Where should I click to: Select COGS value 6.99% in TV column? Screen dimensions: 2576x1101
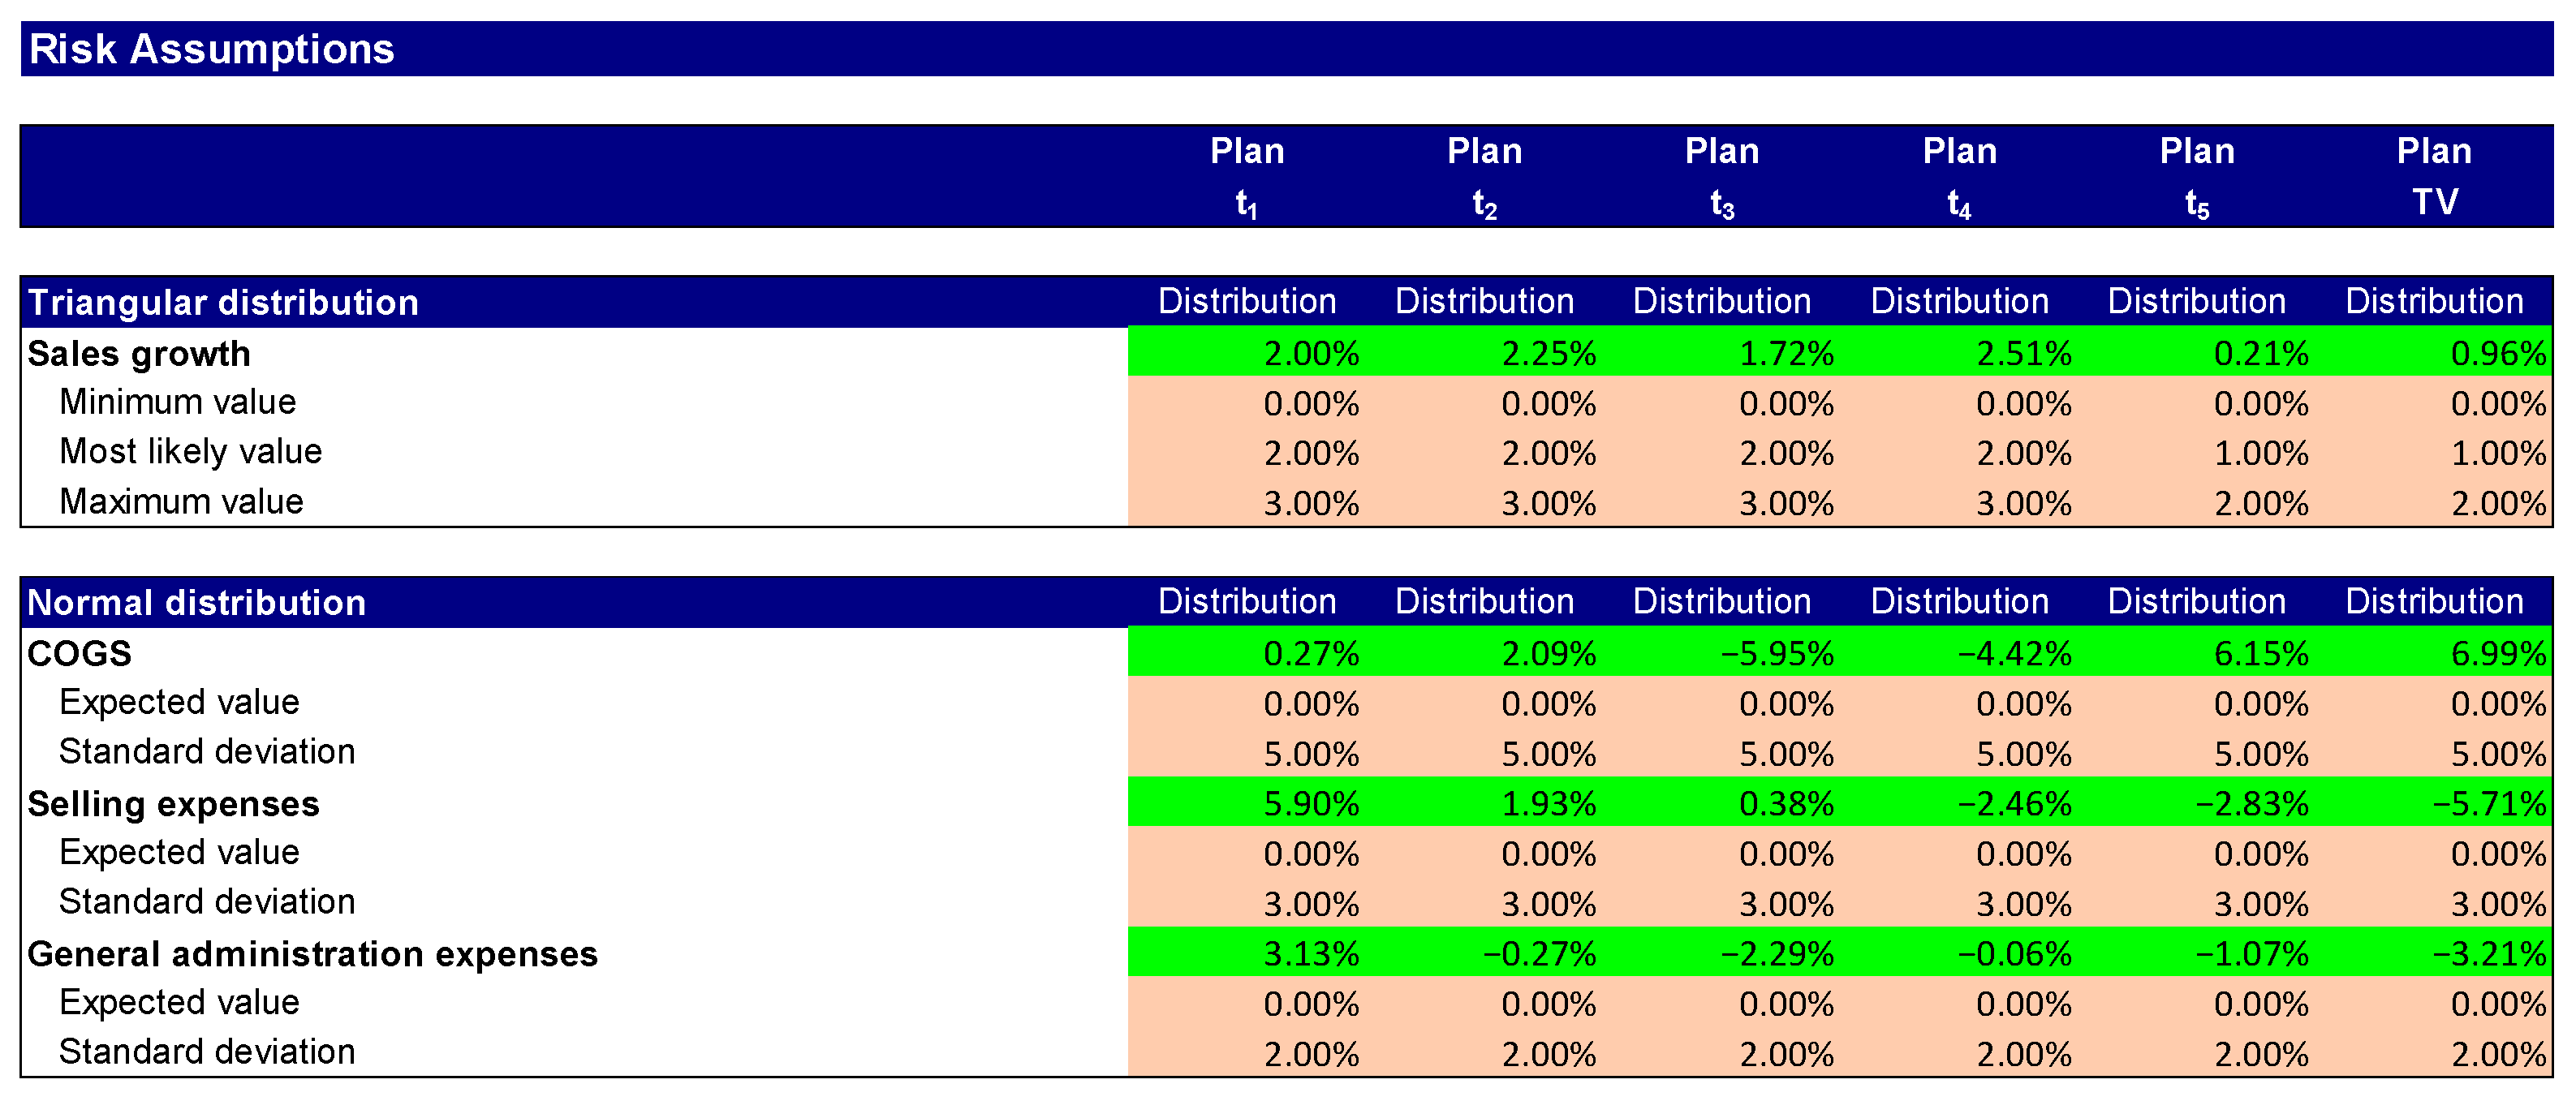coord(2497,653)
